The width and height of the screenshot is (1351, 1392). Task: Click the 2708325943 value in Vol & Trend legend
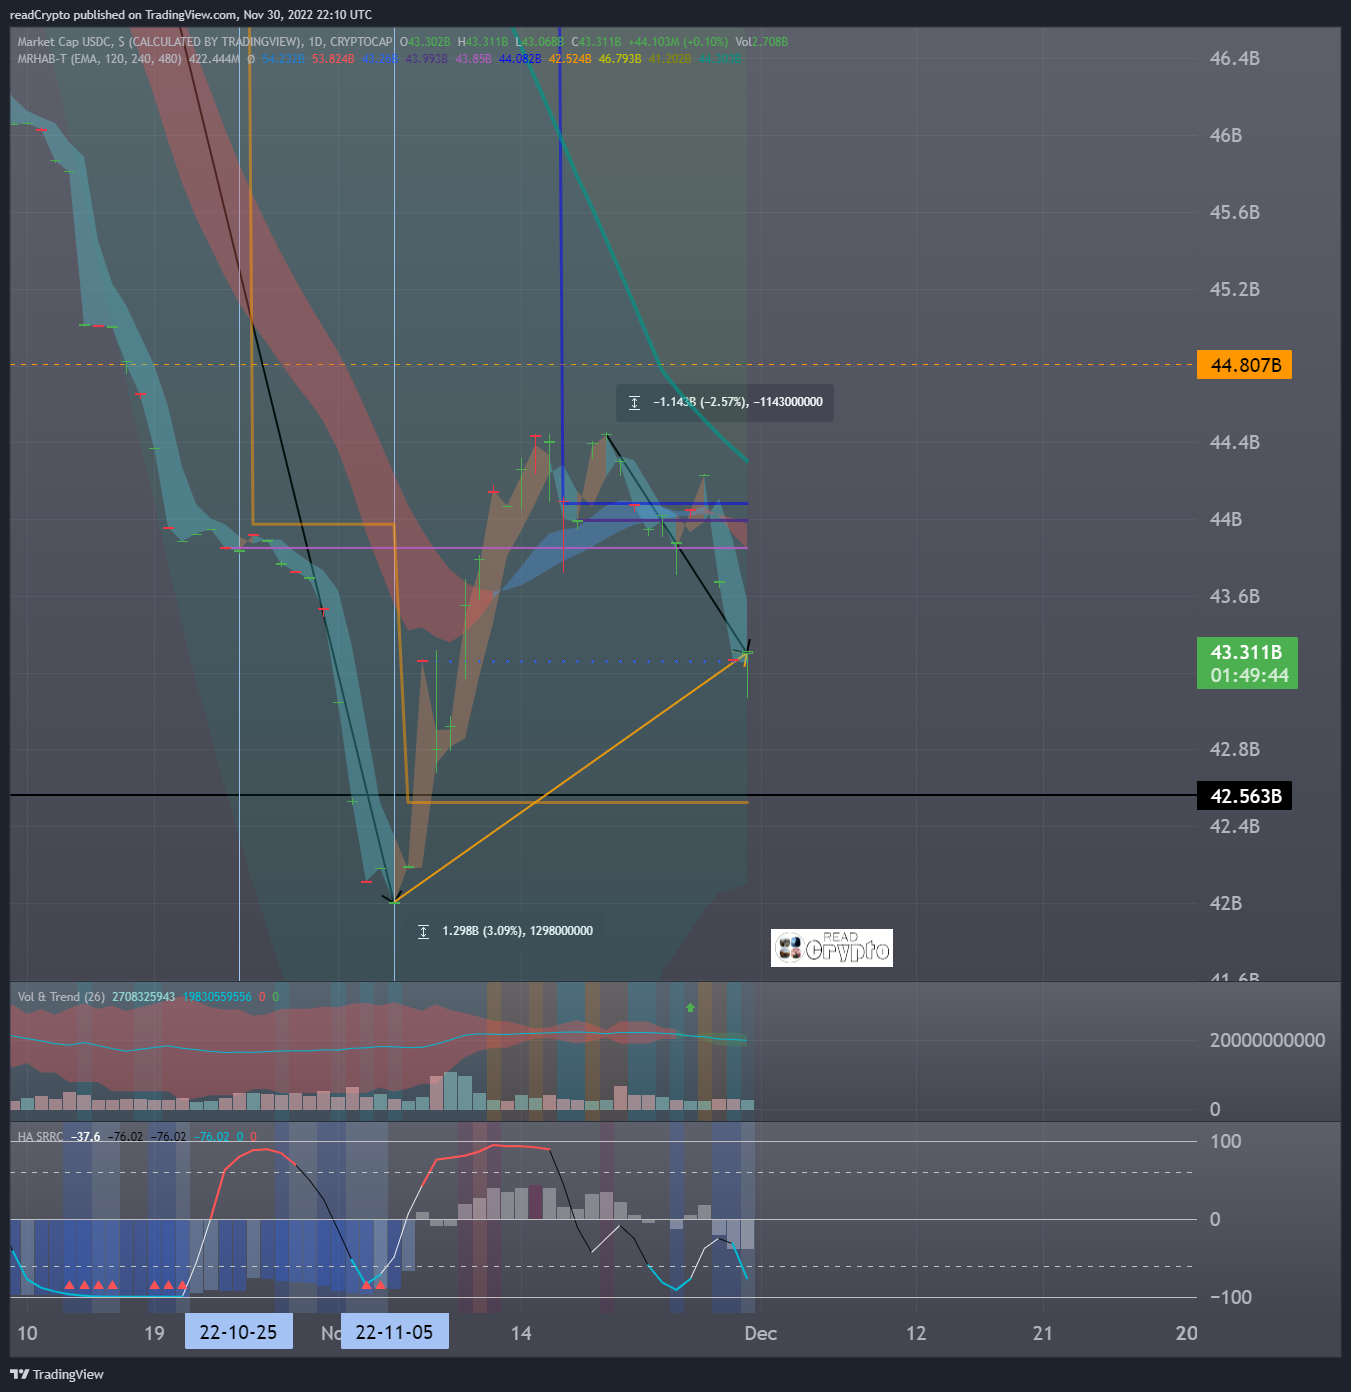[144, 997]
